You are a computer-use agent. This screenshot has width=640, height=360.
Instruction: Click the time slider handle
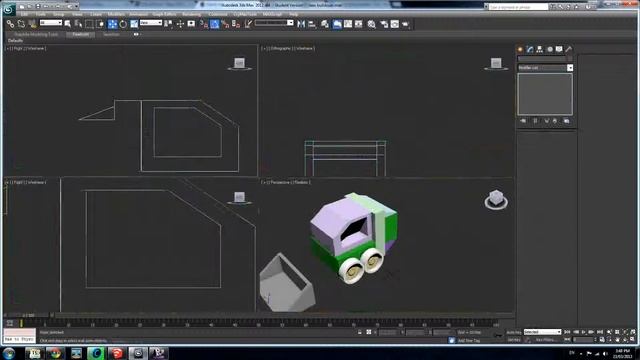click(x=29, y=315)
